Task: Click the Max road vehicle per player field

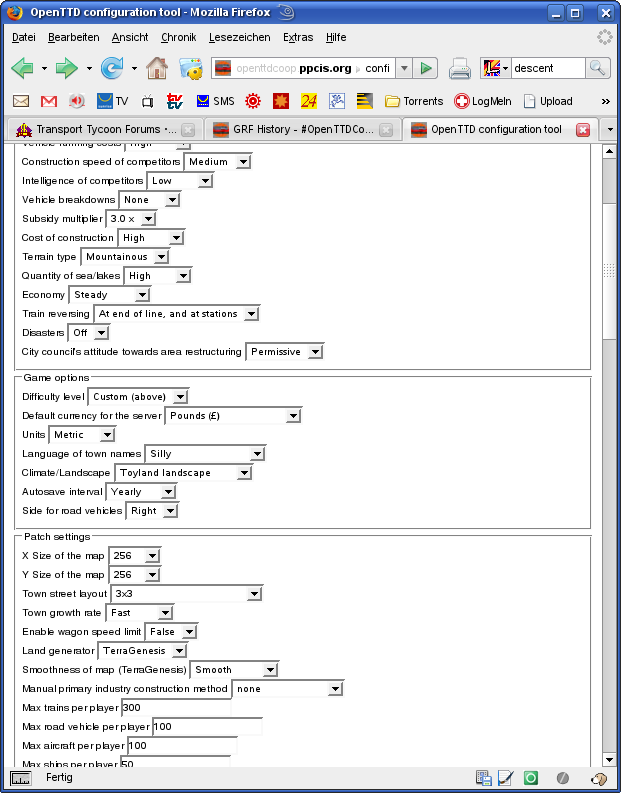Action: (x=207, y=727)
